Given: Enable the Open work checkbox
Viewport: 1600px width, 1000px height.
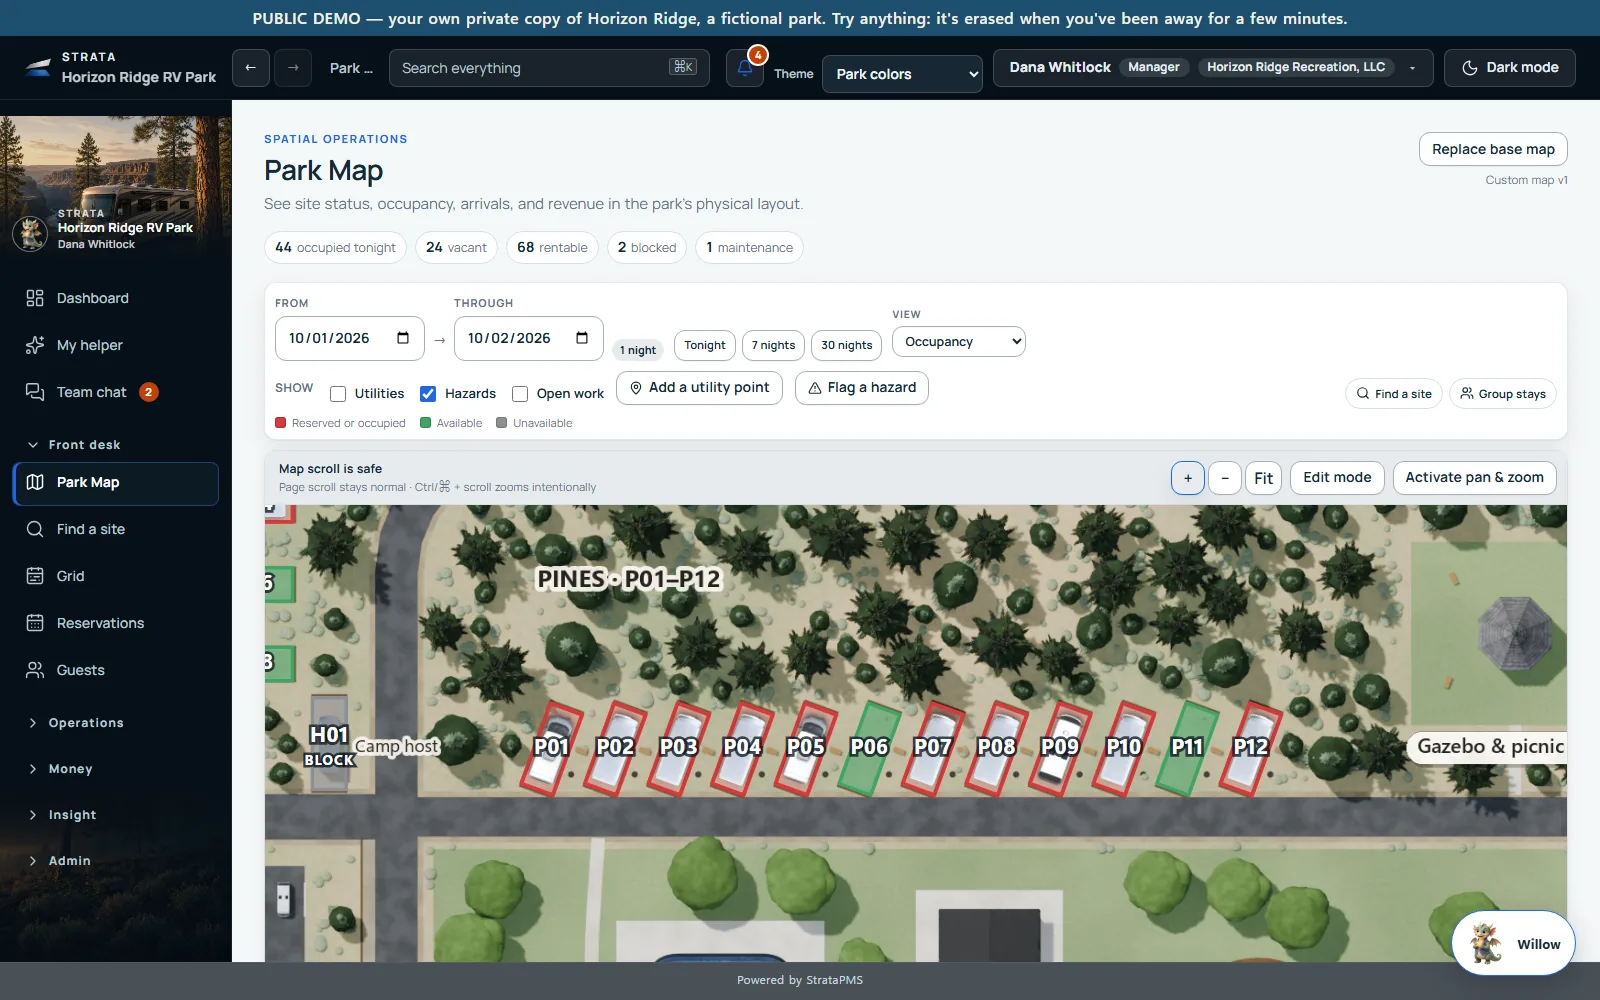Looking at the screenshot, I should pyautogui.click(x=520, y=394).
